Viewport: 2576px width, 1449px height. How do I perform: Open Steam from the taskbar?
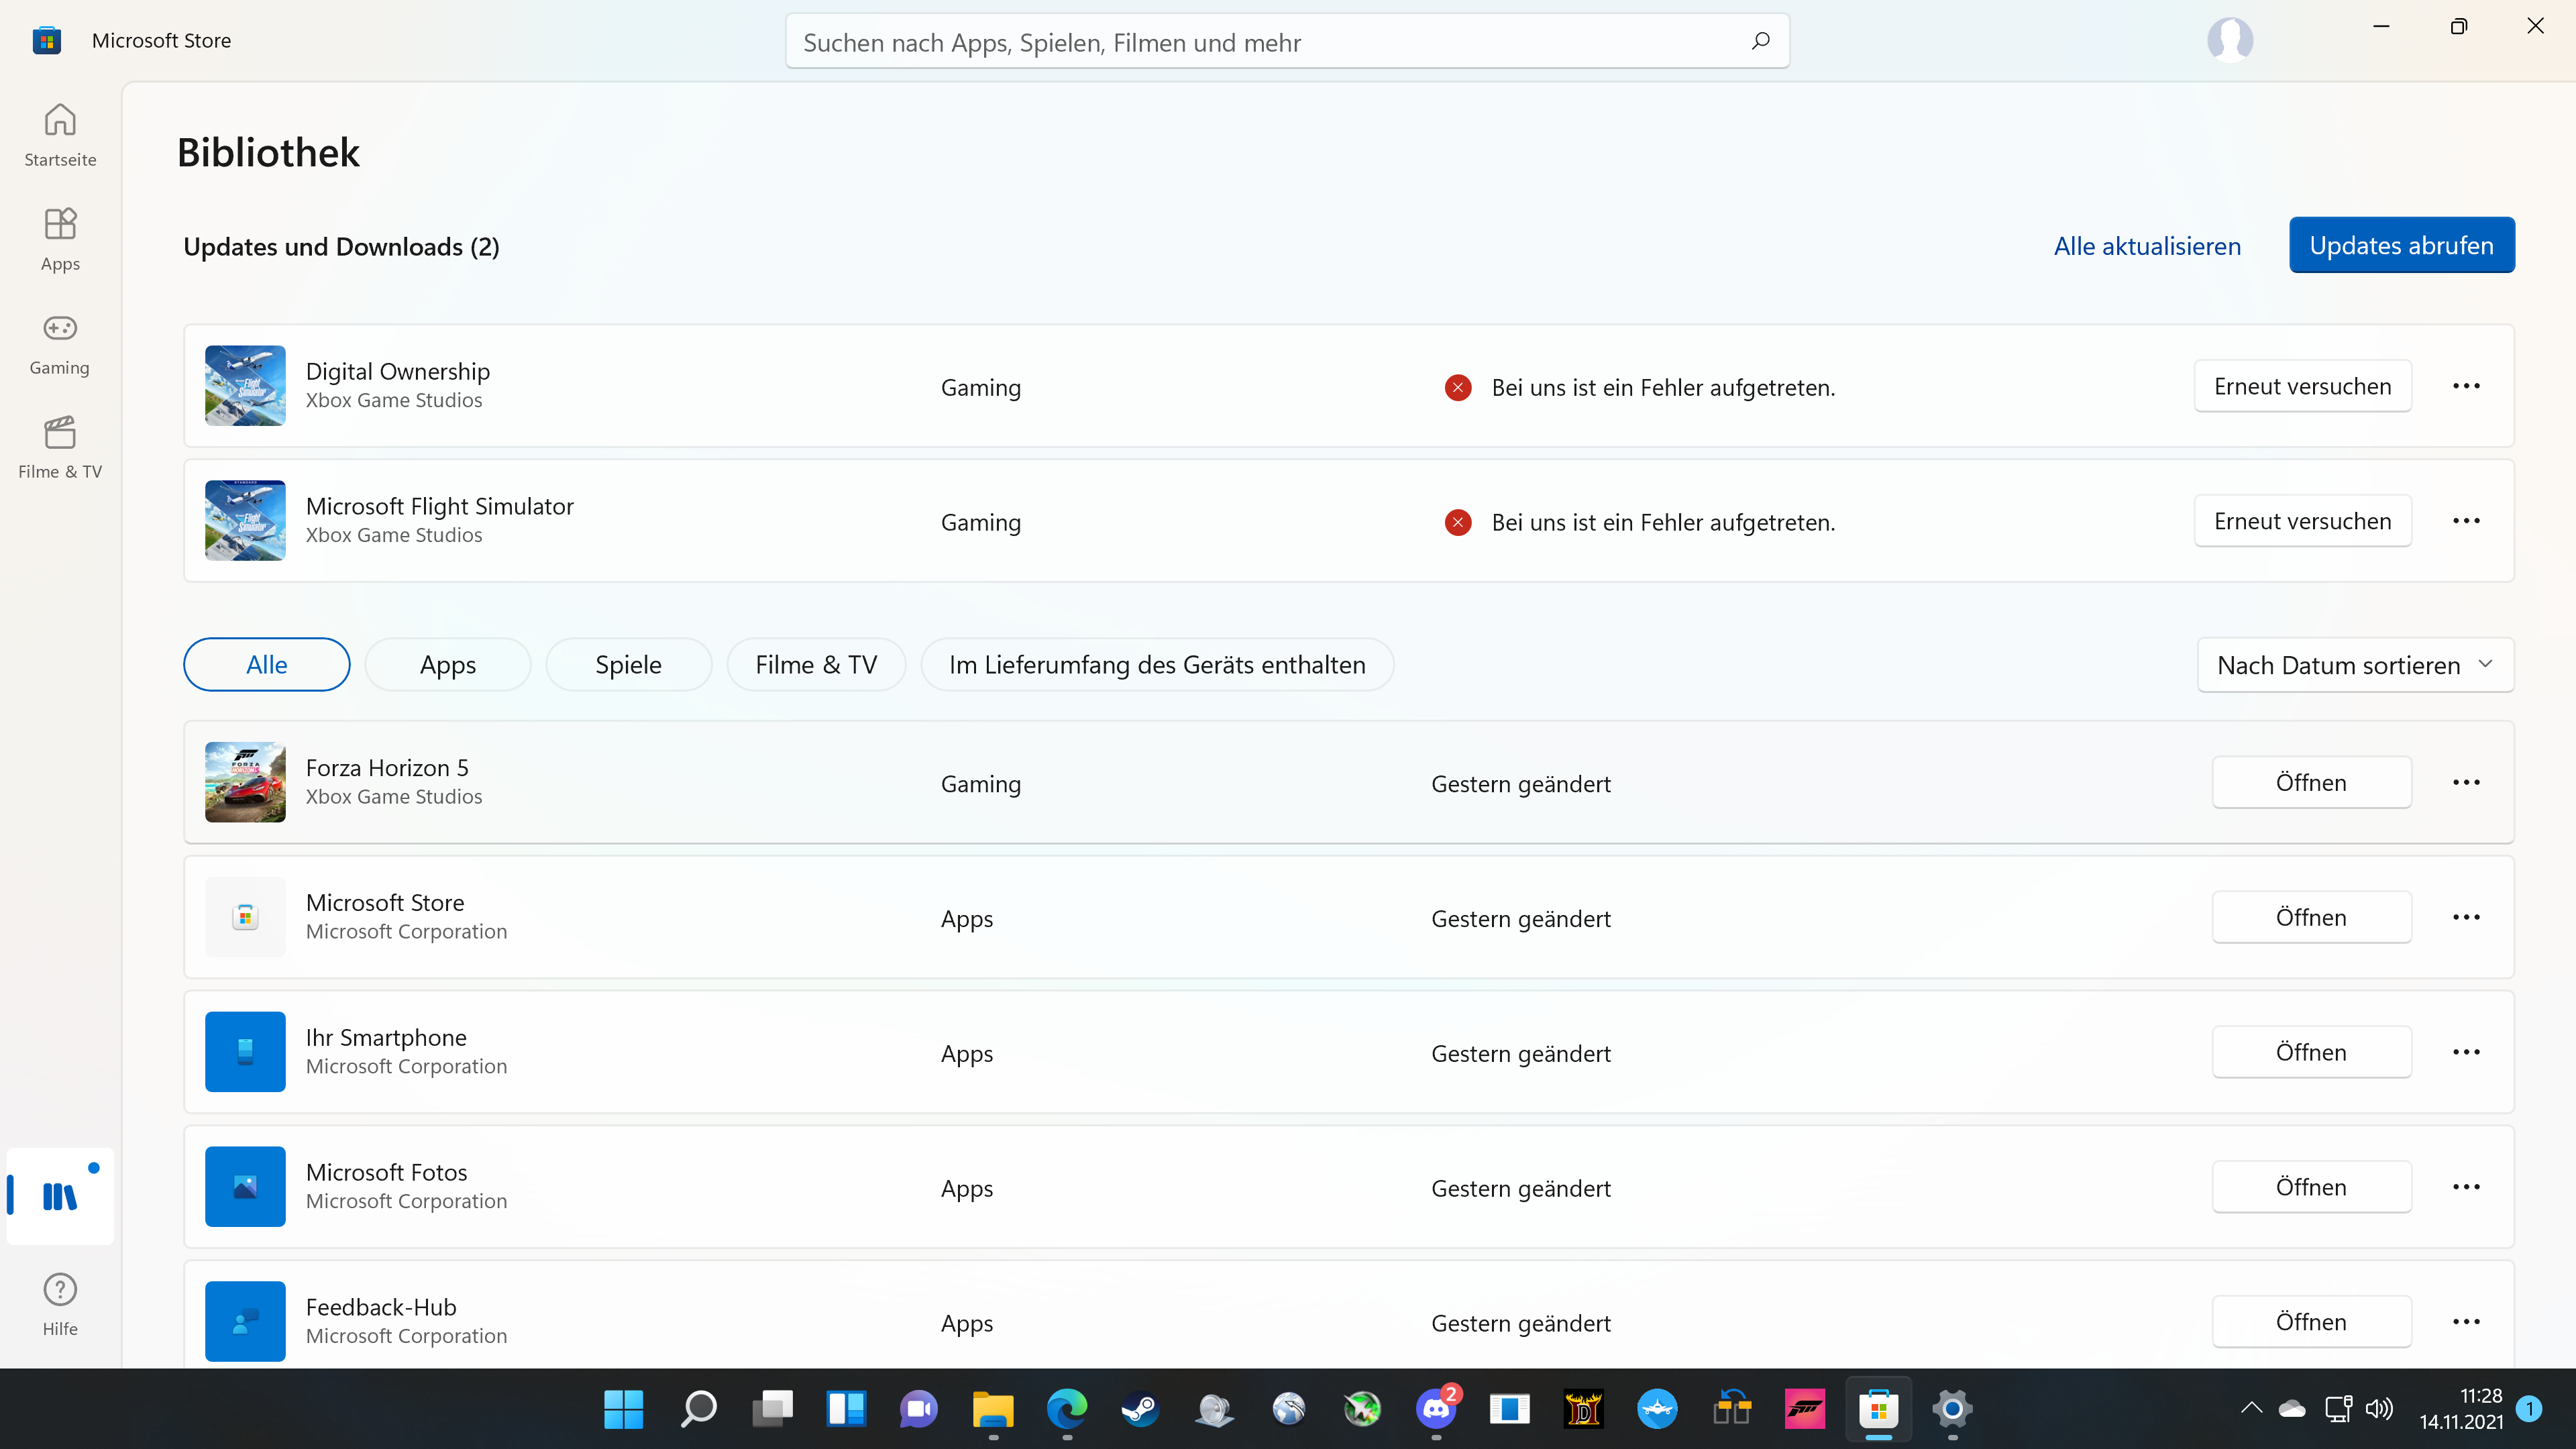1140,1409
